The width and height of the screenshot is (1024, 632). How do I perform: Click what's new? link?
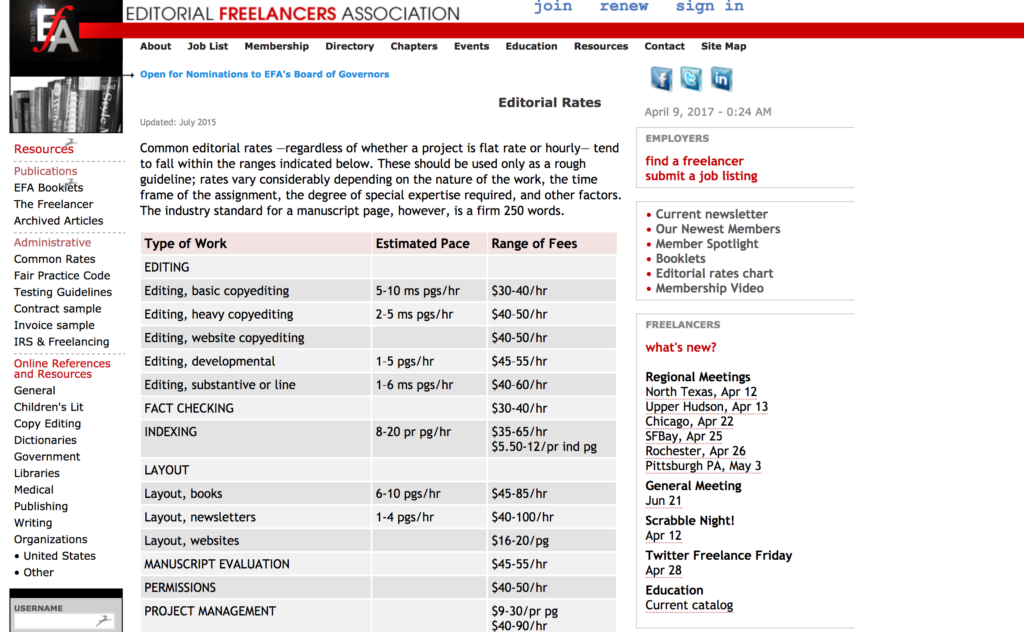[x=680, y=347]
